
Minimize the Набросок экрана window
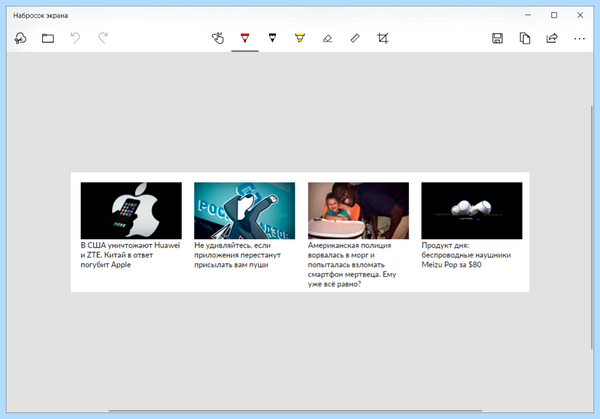[x=528, y=15]
